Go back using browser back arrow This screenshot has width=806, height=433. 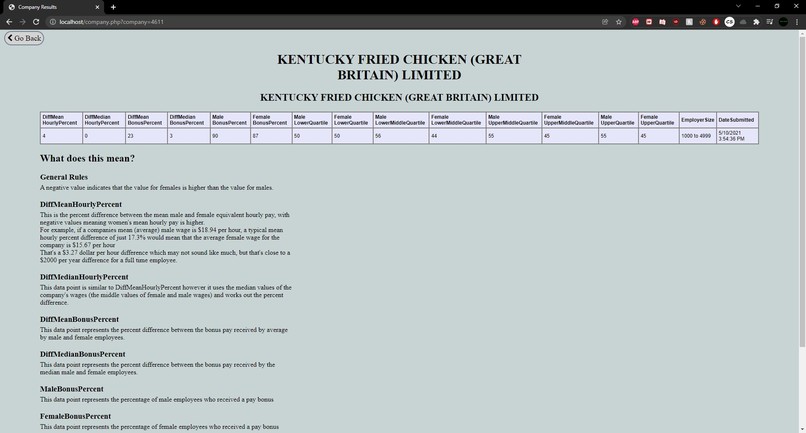point(9,22)
